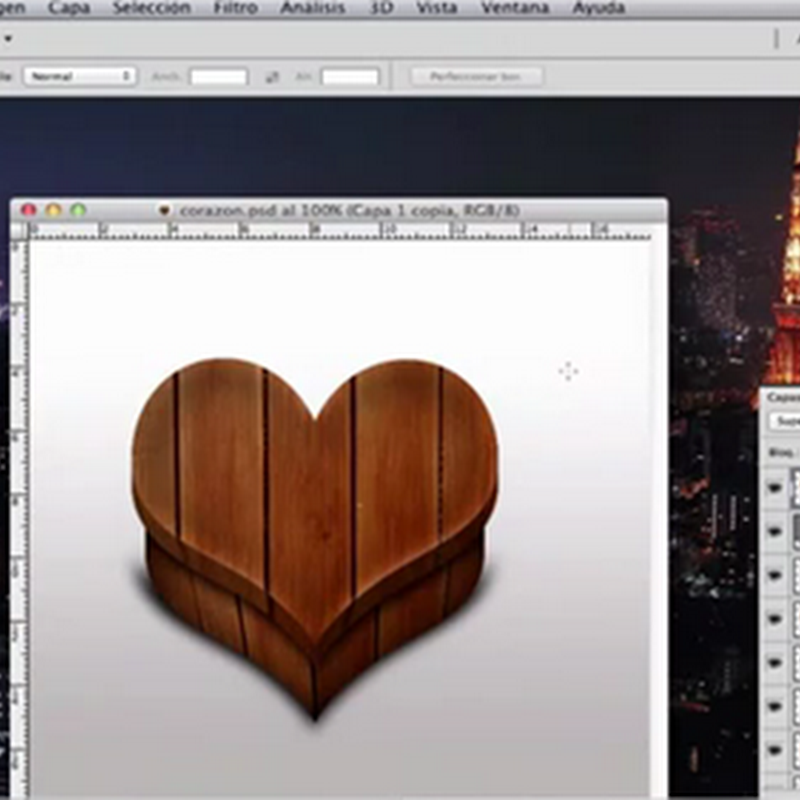Viewport: 800px width, 800px height.
Task: Open the tool preset picker arrow
Action: click(8, 38)
